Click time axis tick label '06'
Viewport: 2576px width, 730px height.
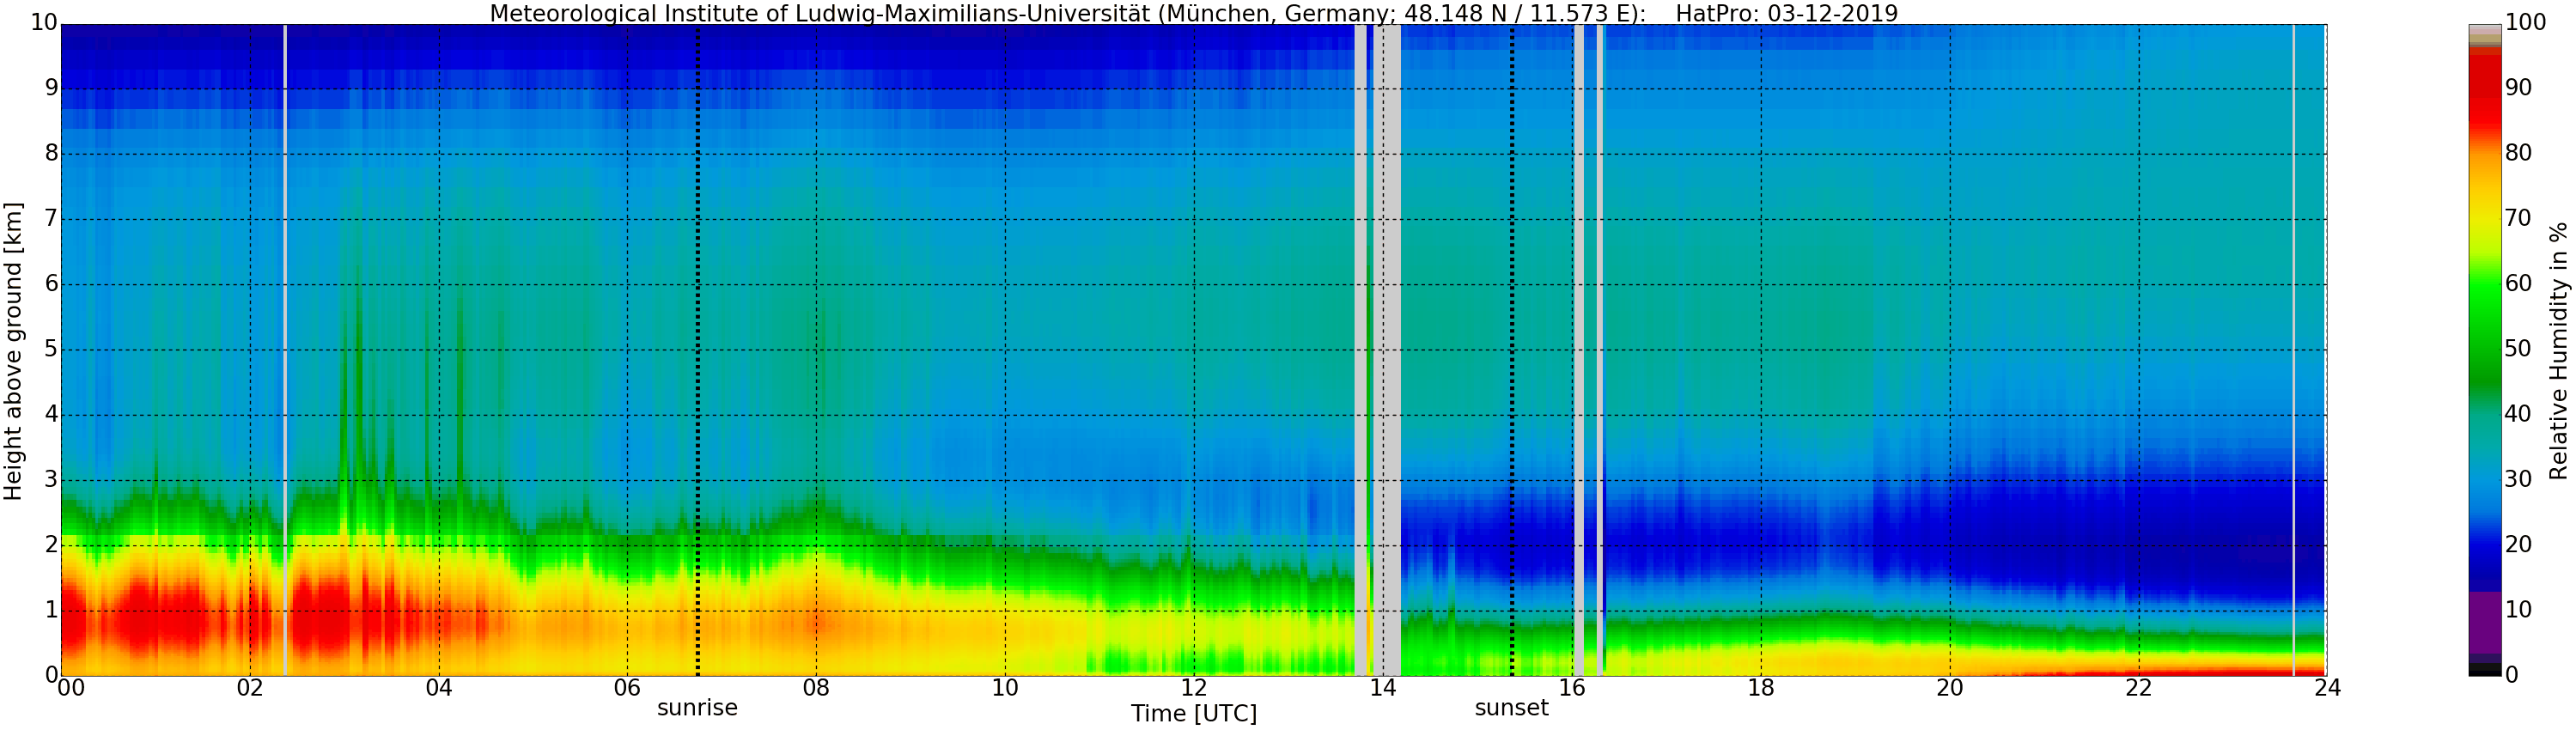[627, 688]
